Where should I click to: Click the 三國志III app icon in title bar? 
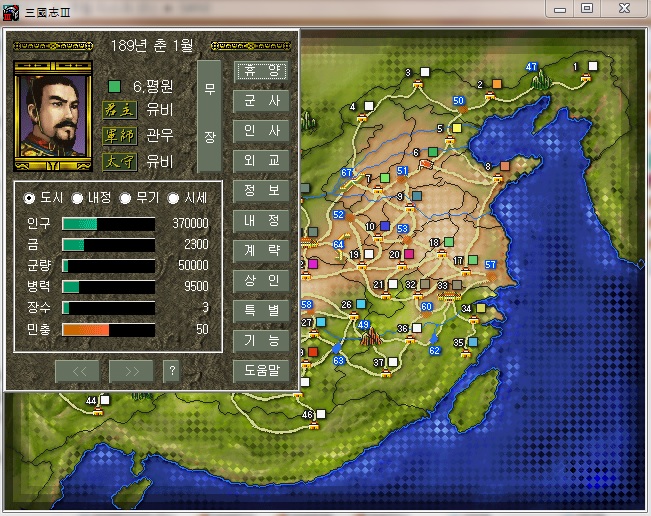point(11,12)
